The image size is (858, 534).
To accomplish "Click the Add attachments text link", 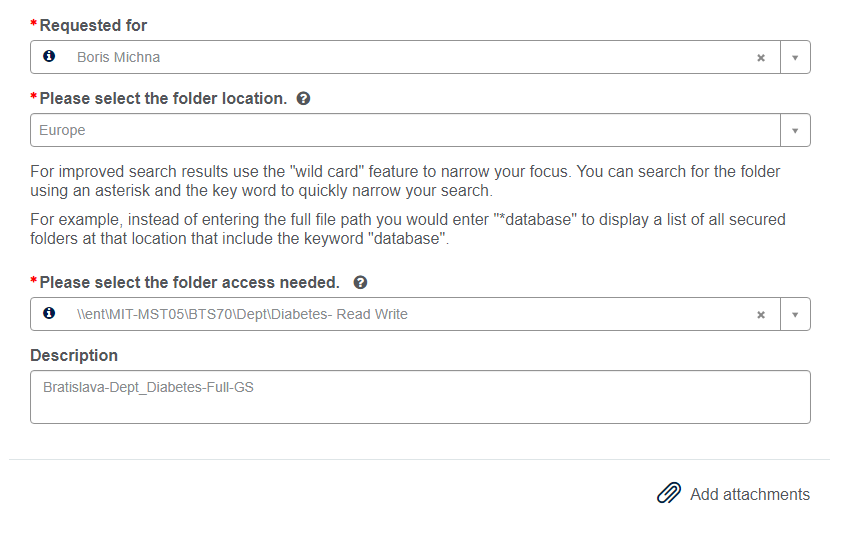I will (x=749, y=494).
